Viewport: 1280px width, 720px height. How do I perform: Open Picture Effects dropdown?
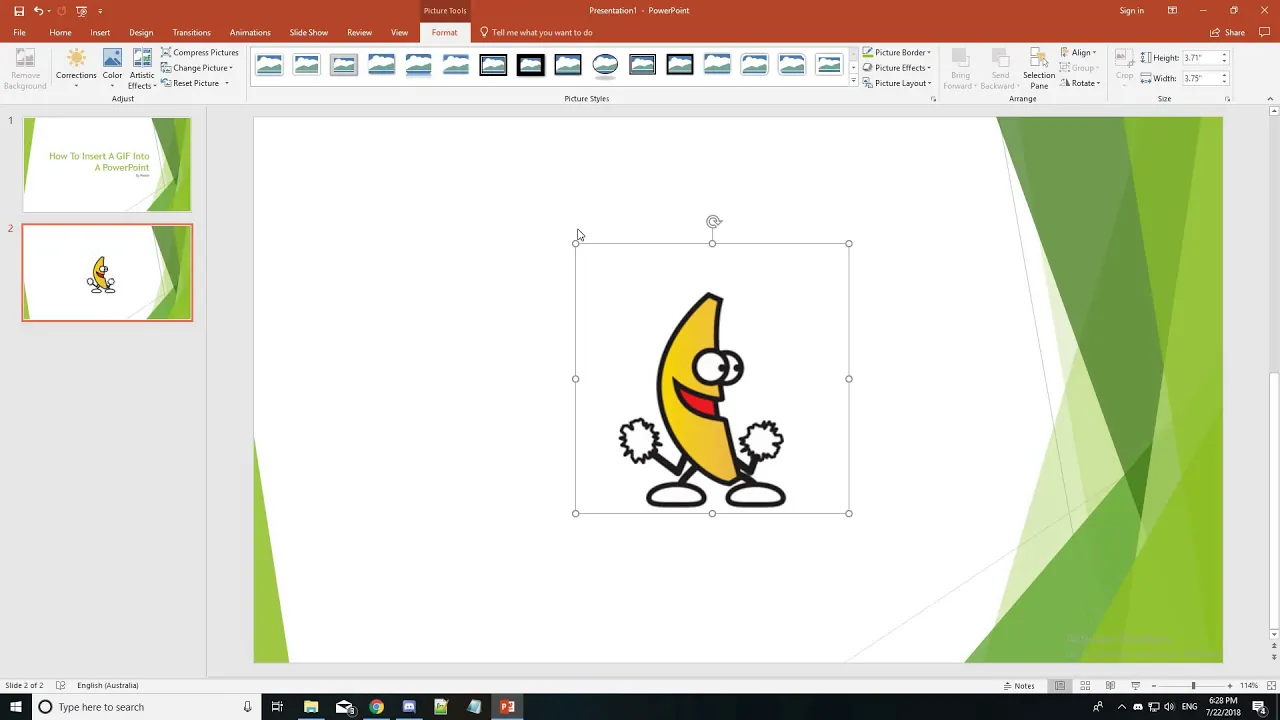pyautogui.click(x=897, y=68)
